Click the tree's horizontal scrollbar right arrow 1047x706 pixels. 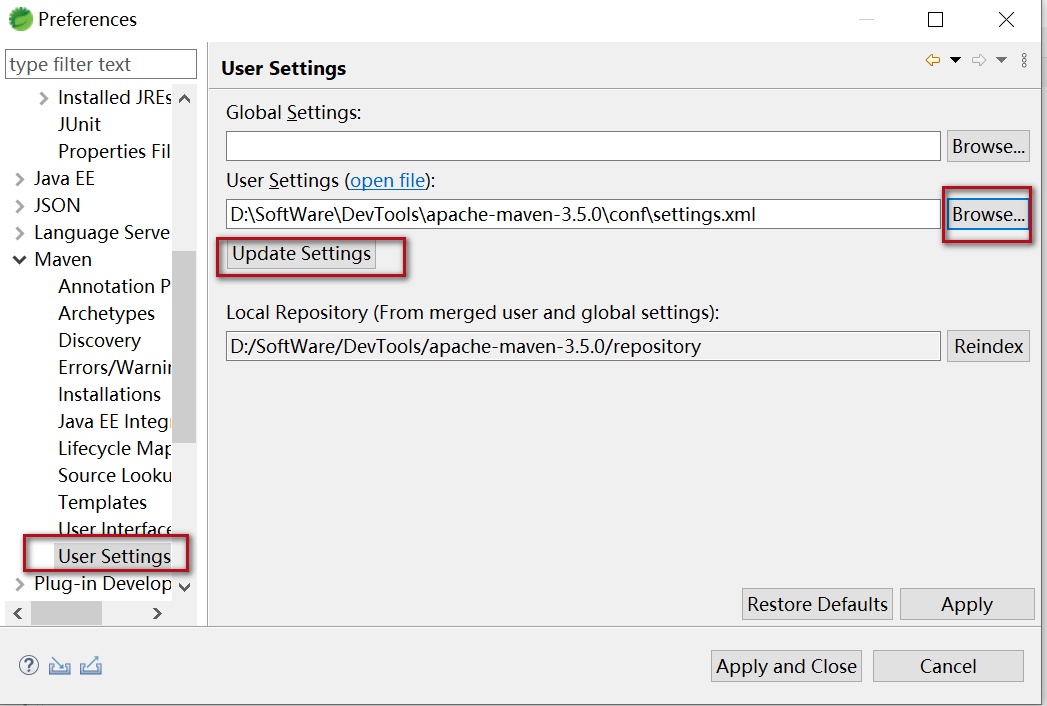[x=157, y=613]
